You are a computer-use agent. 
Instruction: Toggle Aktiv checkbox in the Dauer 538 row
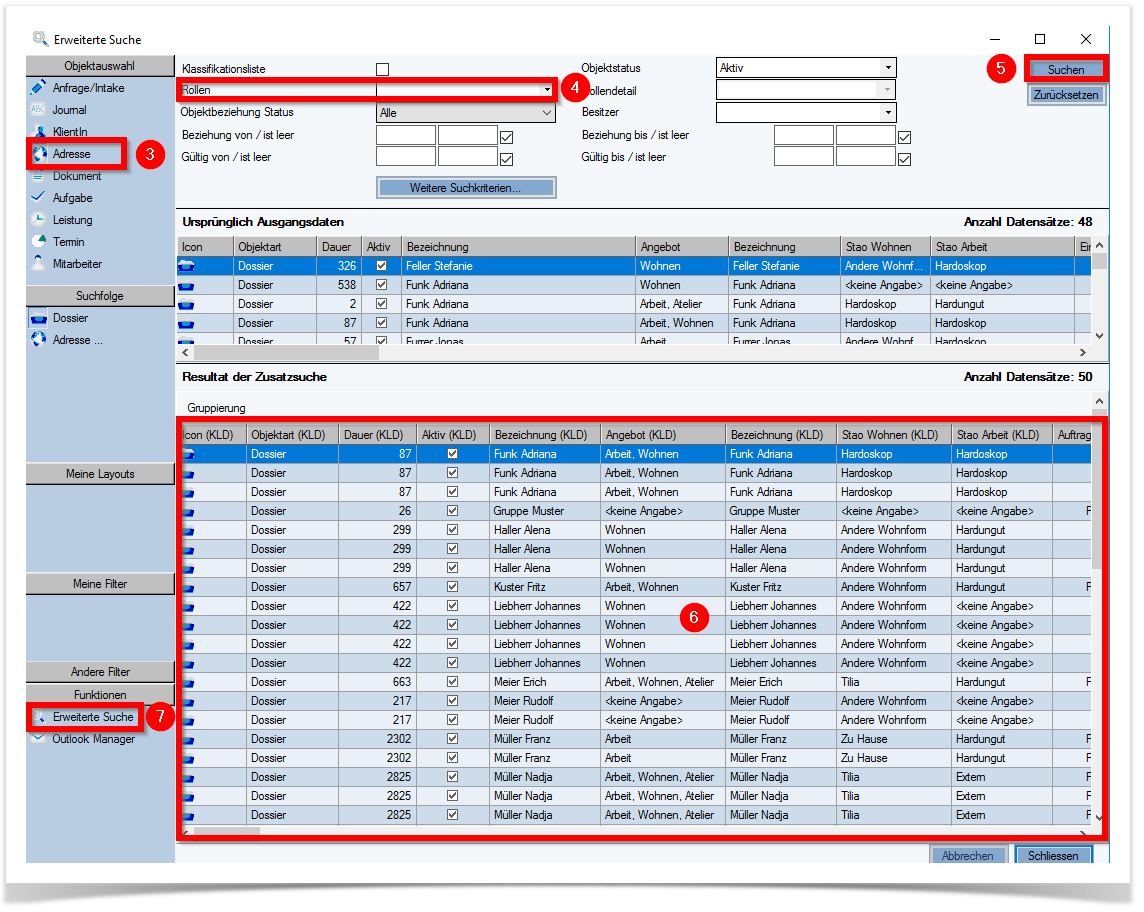381,285
